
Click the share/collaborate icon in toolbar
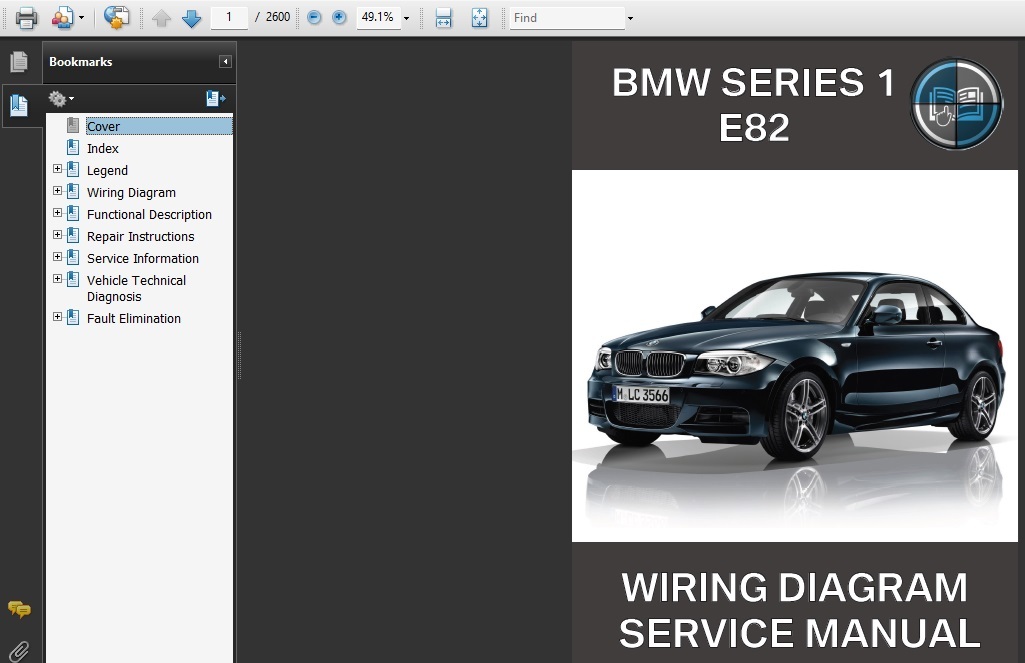pos(63,18)
